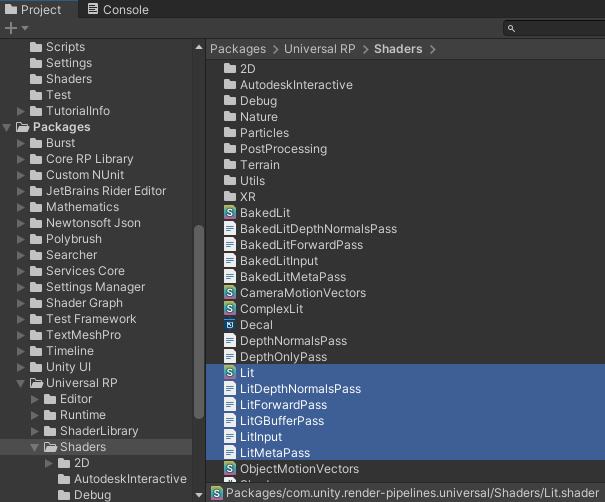Collapse the Universal RP folder
605x502 pixels.
coord(20,383)
